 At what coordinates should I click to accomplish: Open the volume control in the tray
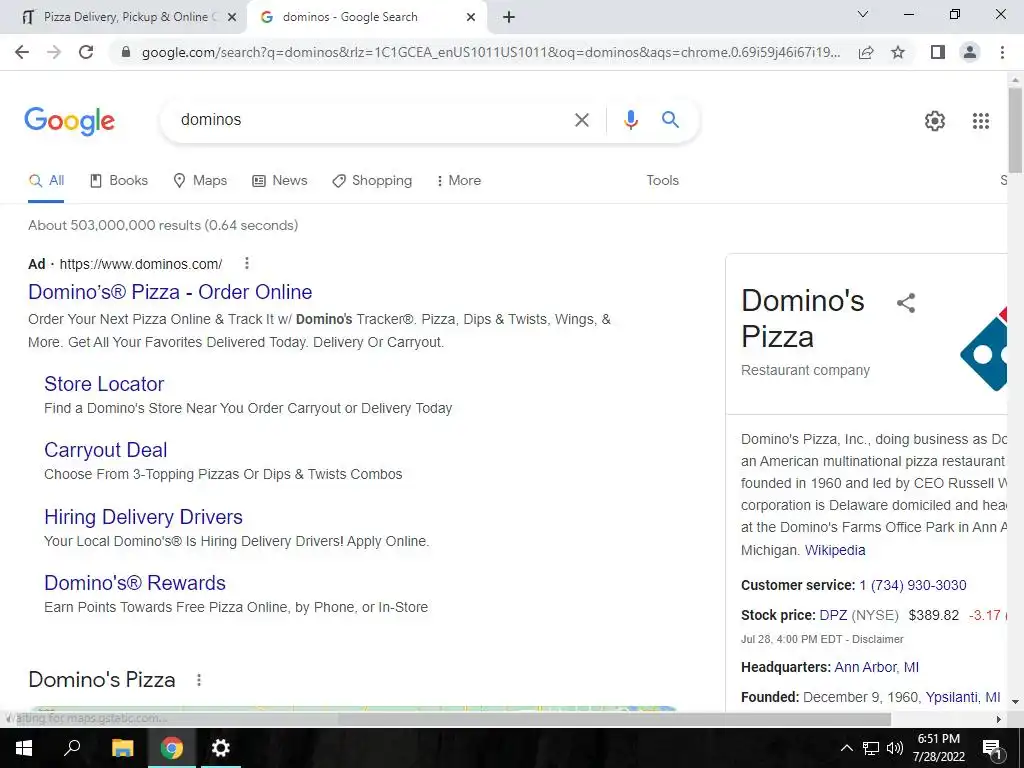point(895,748)
